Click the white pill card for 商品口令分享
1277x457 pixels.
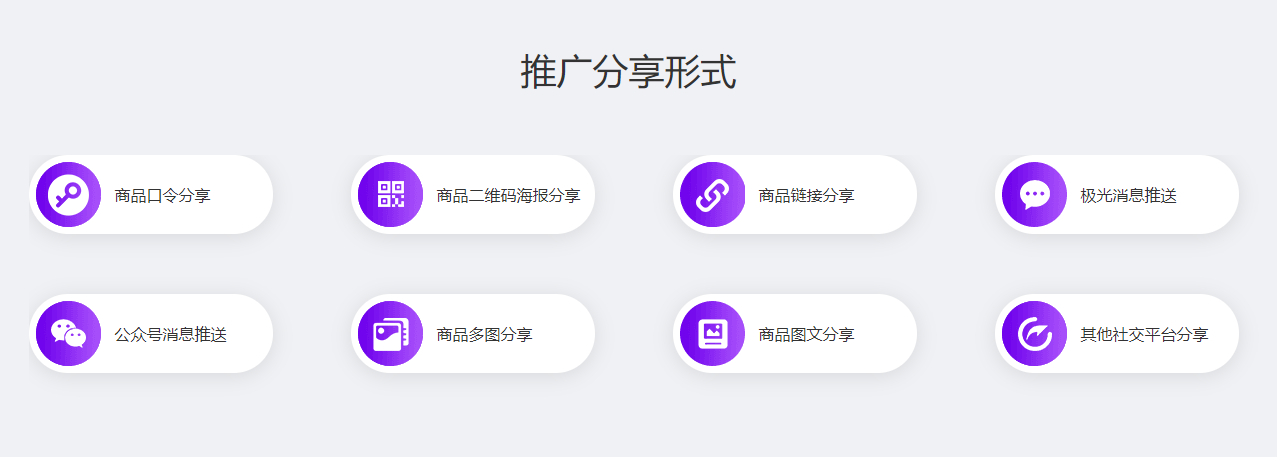click(151, 194)
